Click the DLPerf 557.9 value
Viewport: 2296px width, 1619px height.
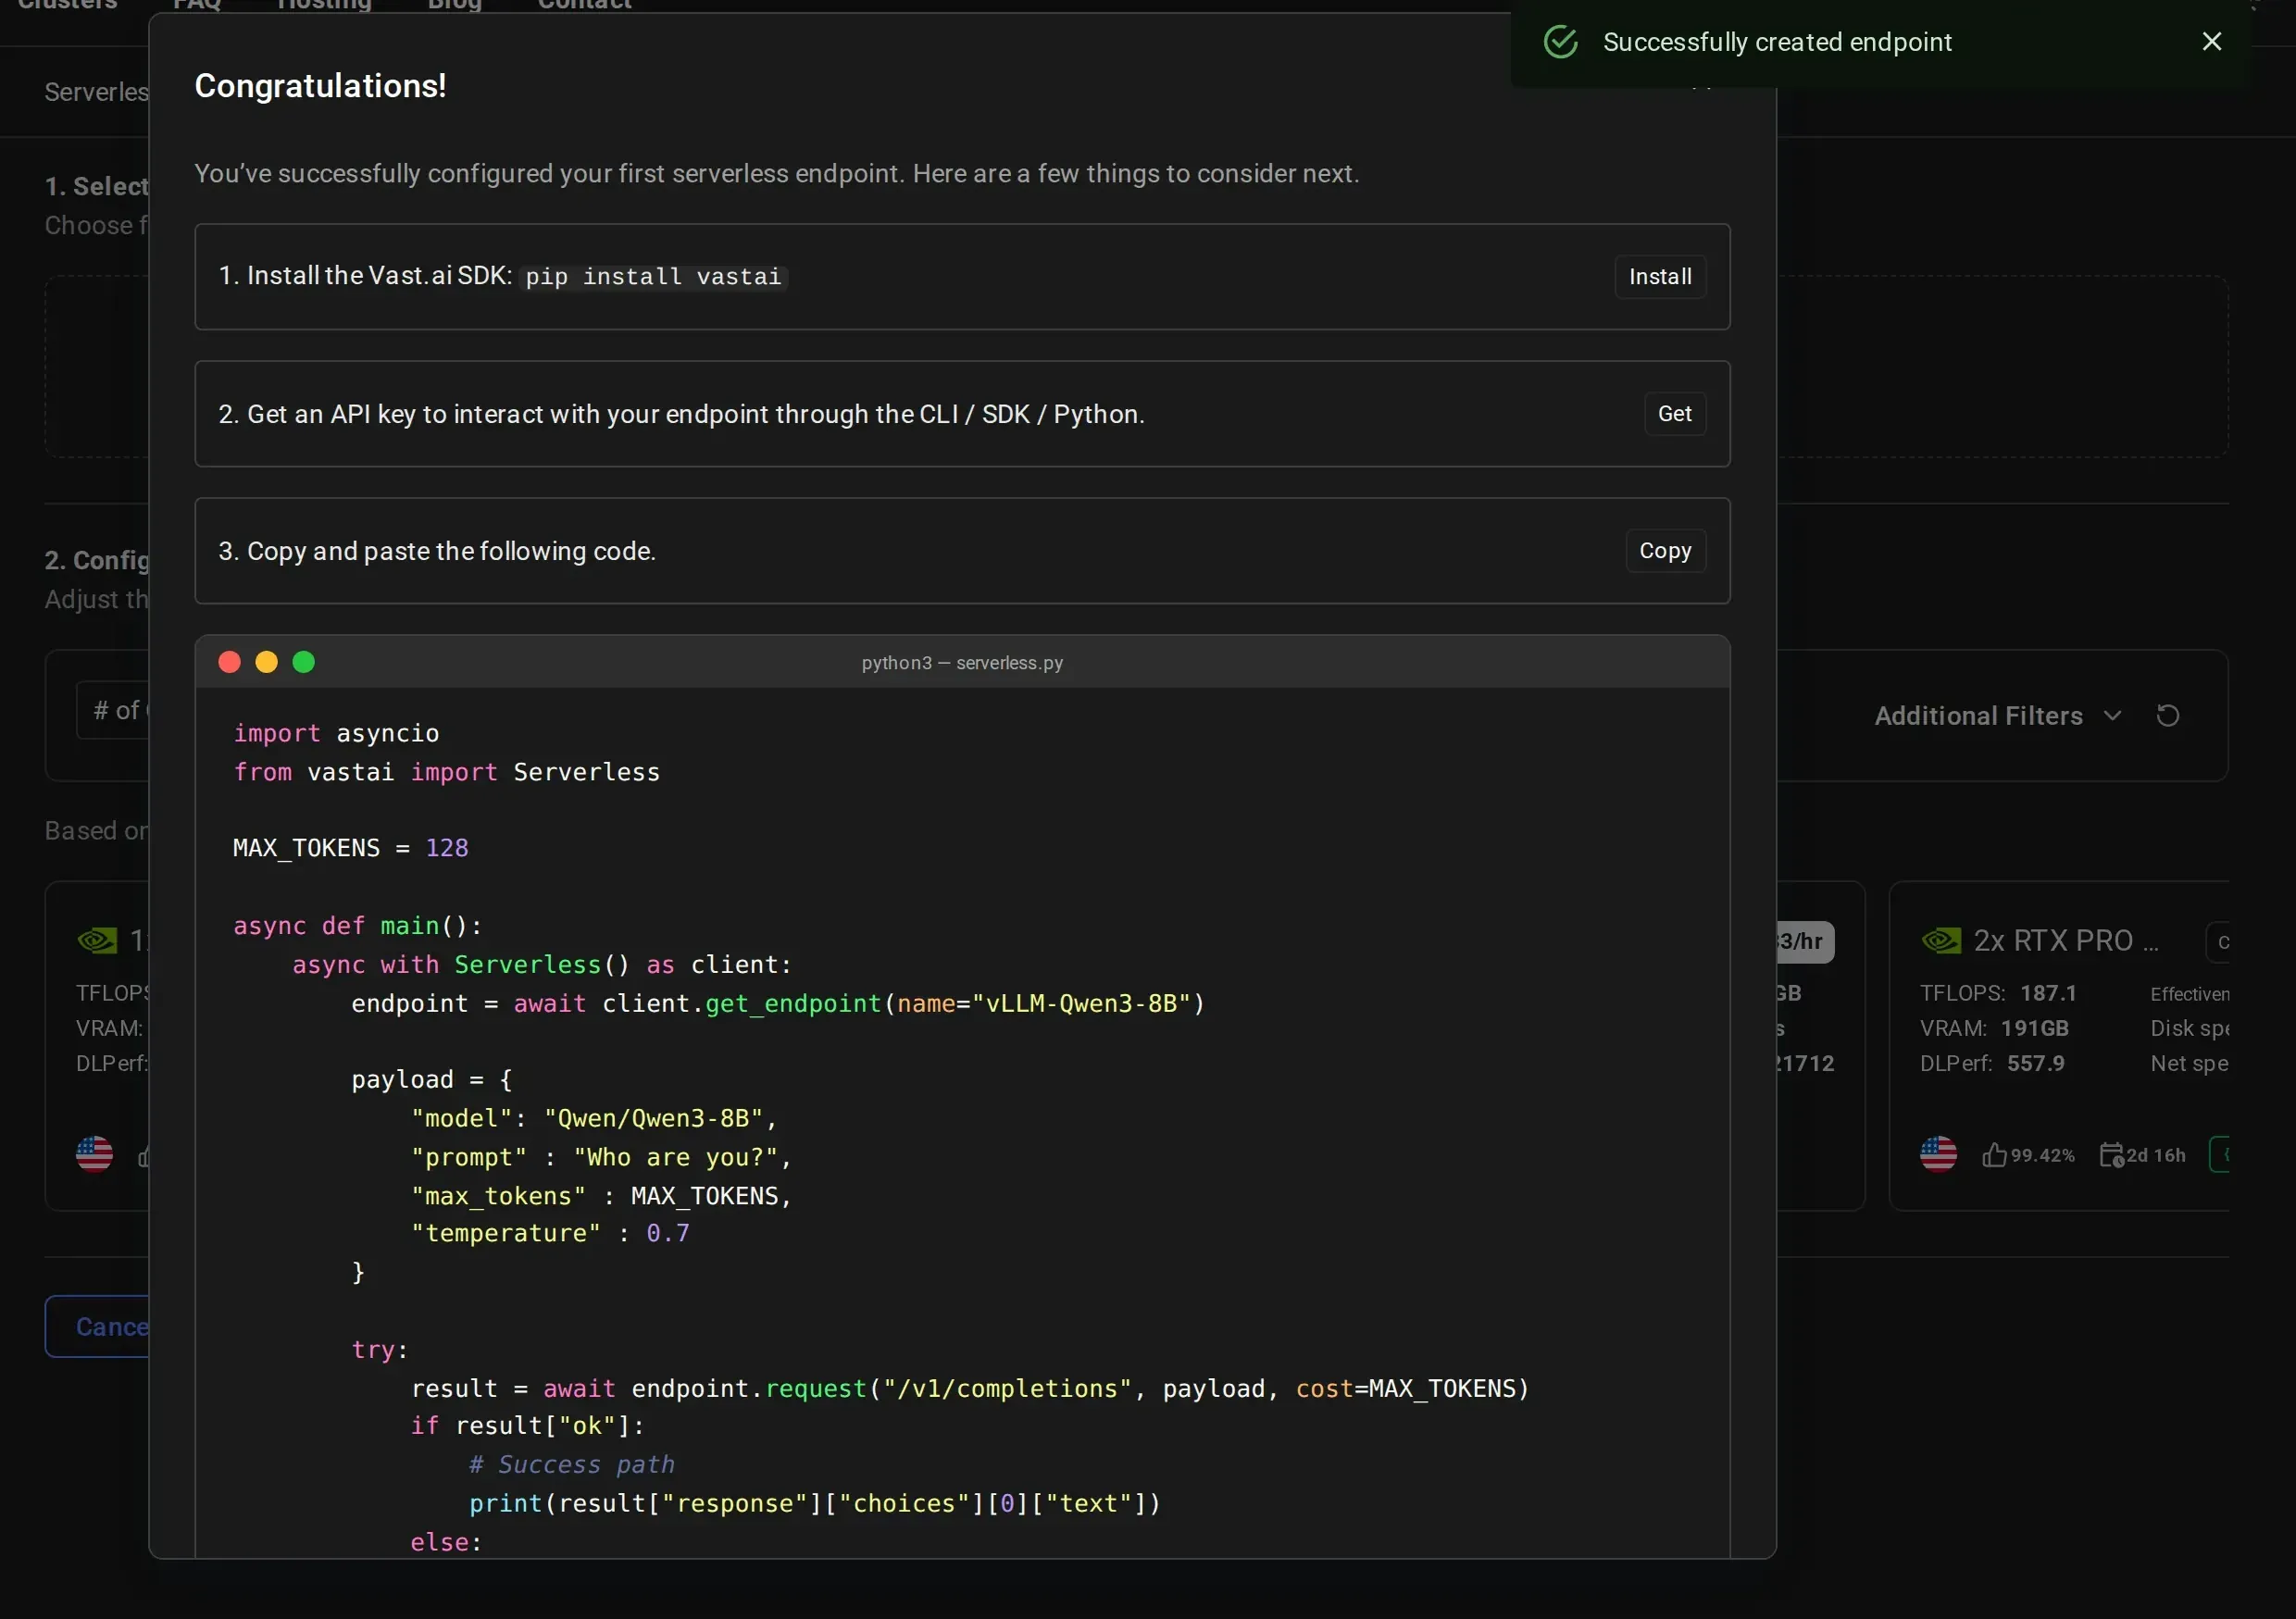pos(2035,1063)
